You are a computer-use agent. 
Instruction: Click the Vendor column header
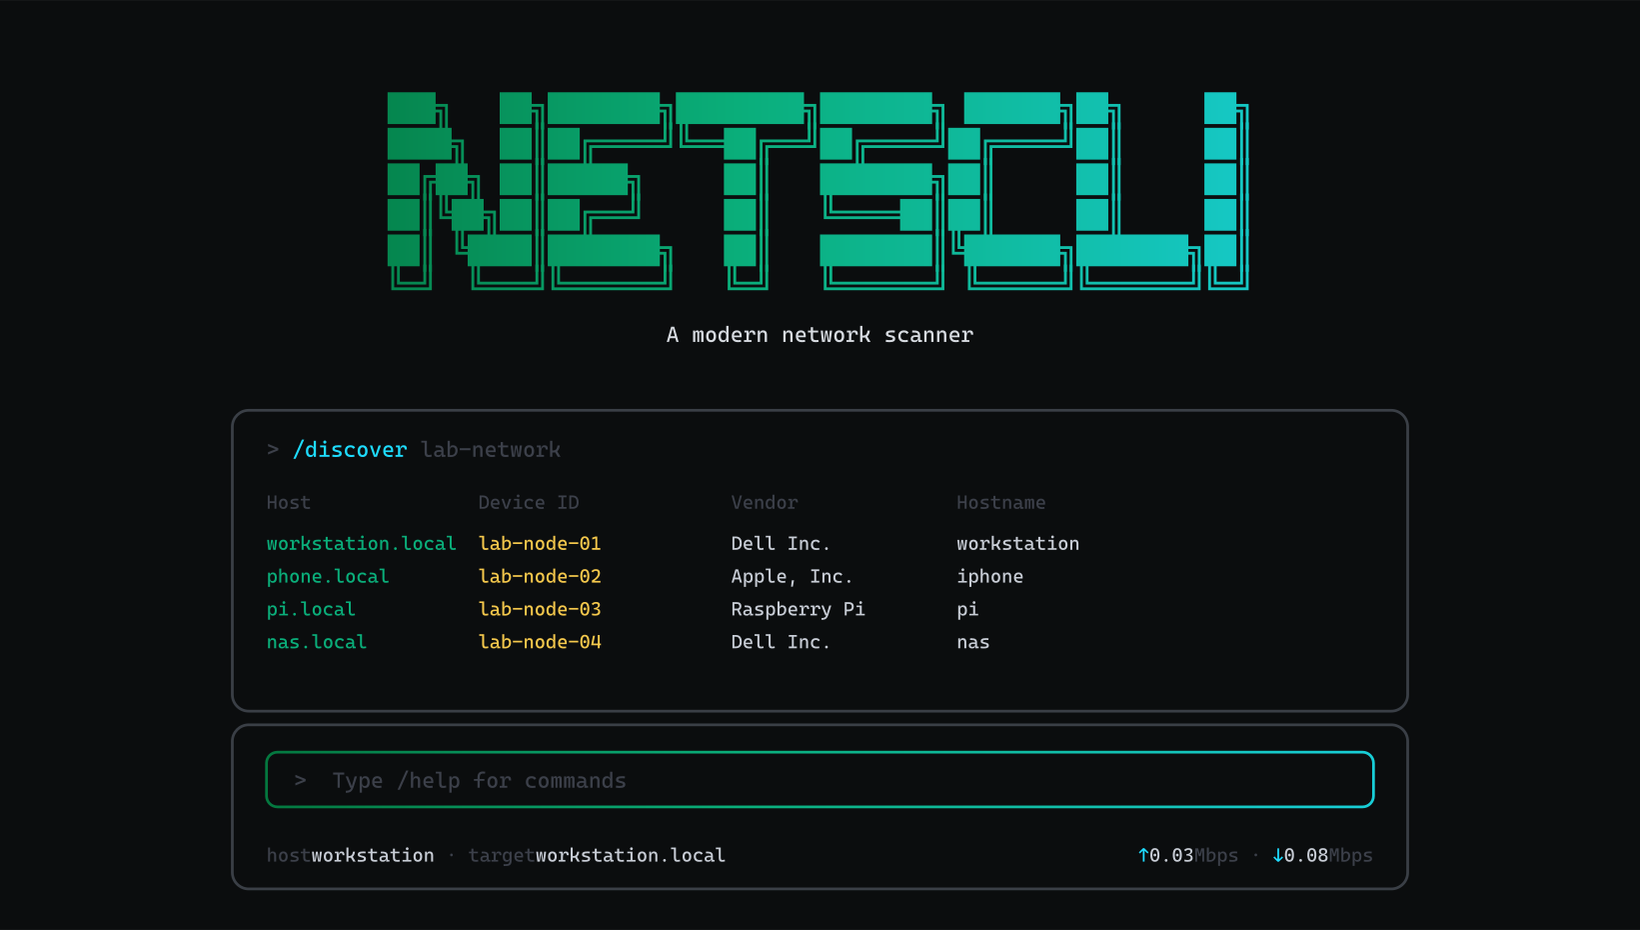[765, 503]
